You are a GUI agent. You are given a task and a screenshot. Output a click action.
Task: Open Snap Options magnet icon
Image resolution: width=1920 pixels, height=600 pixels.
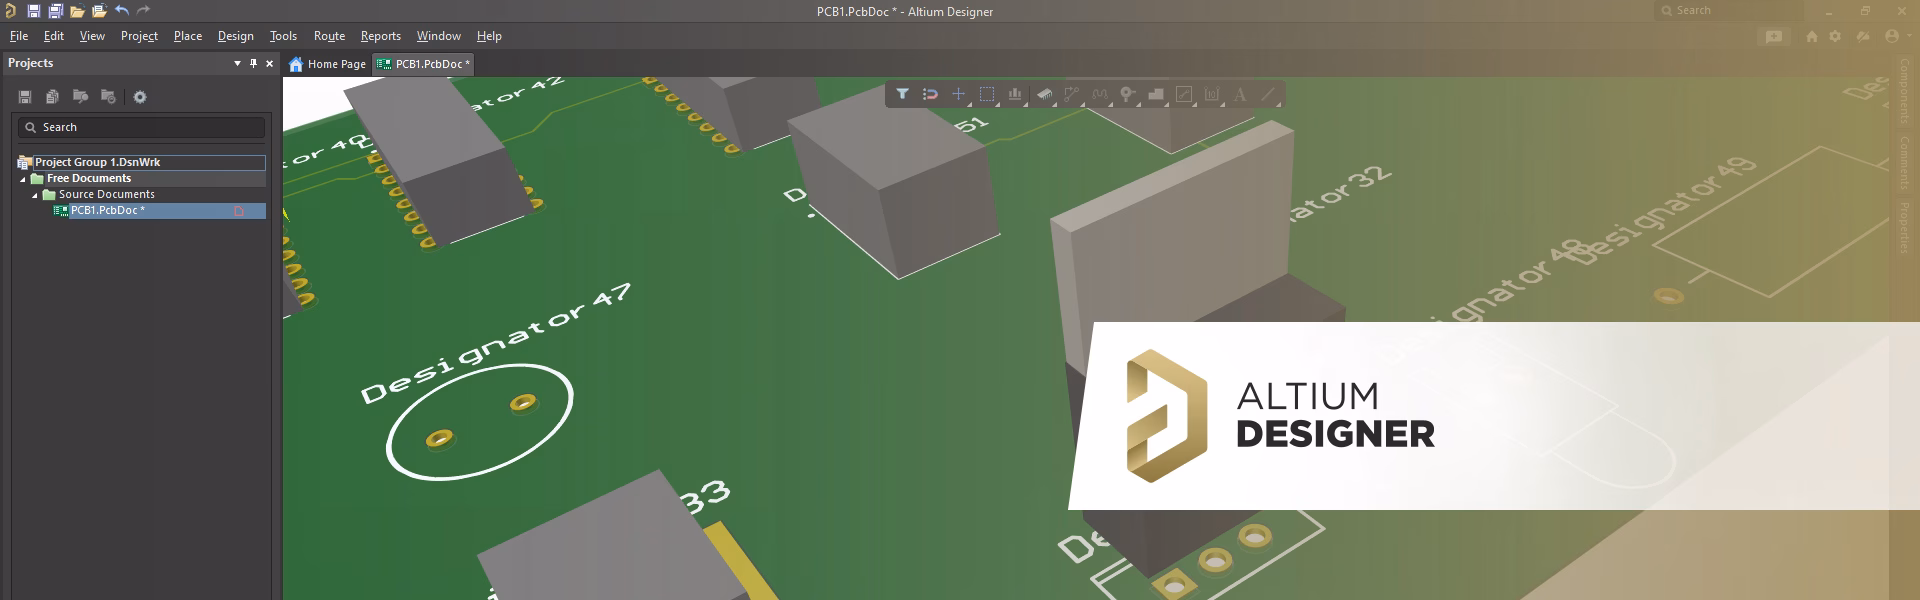point(930,94)
